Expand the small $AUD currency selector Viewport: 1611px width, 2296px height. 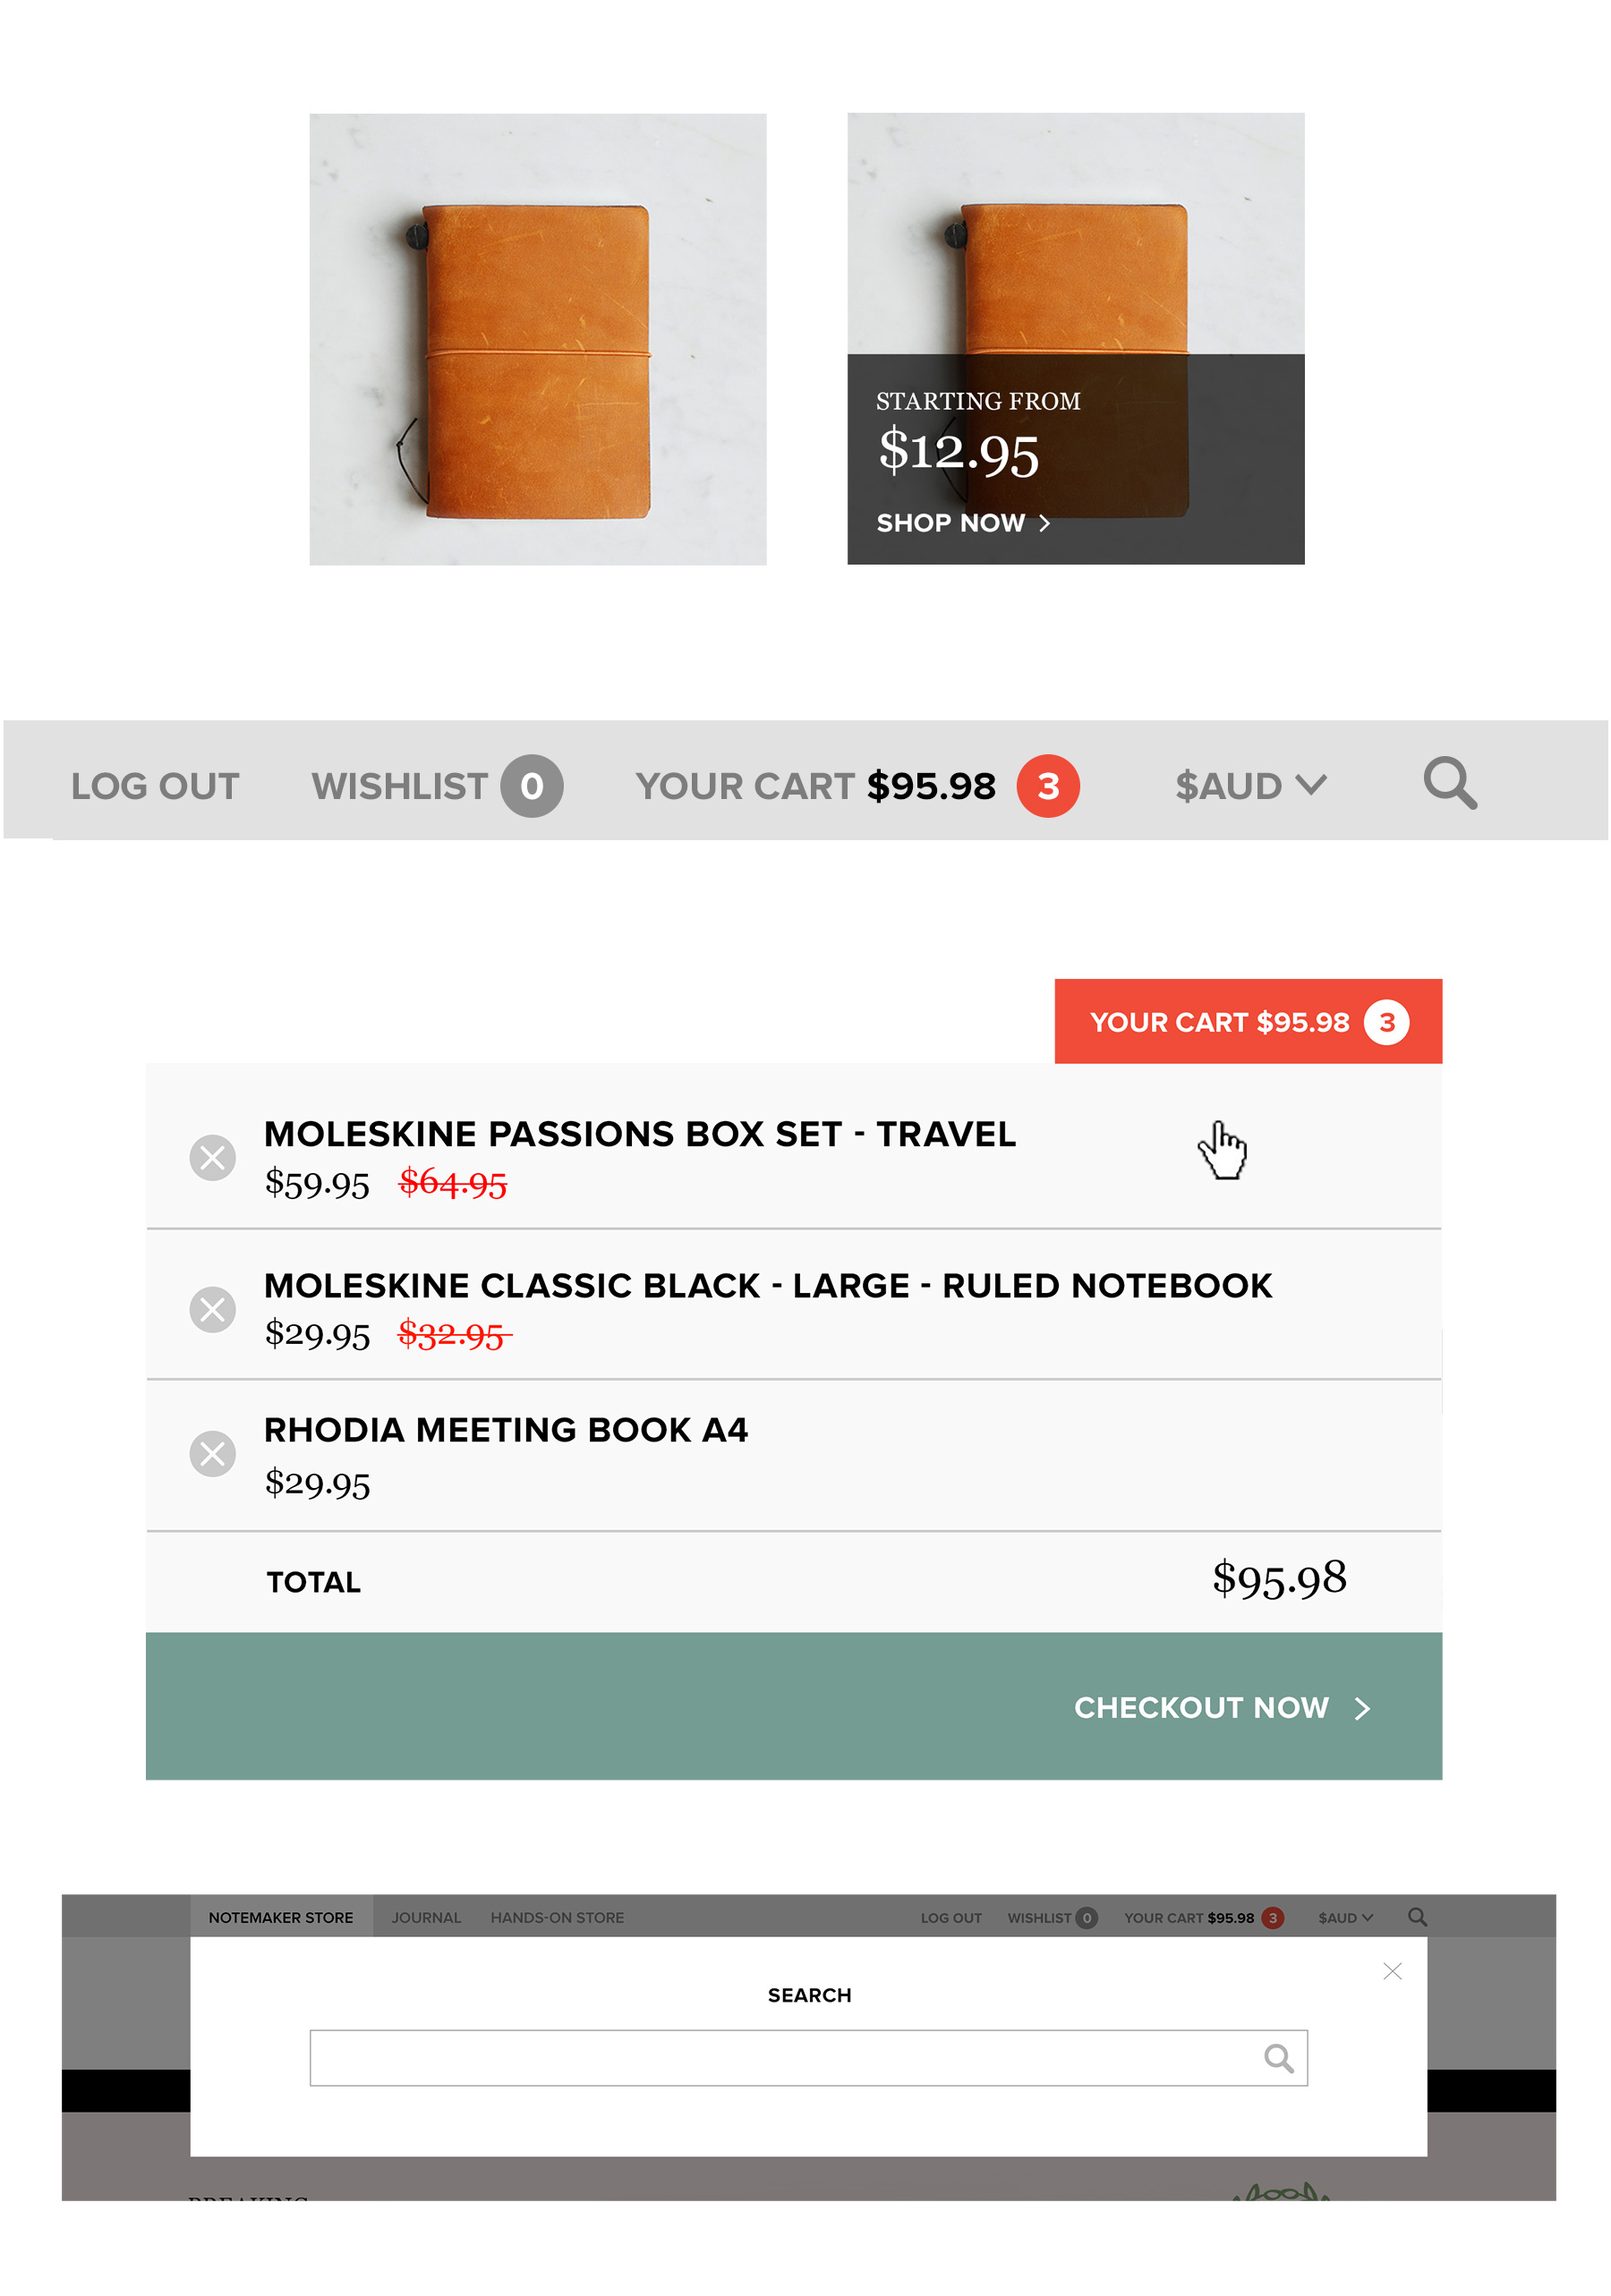coord(1345,1918)
